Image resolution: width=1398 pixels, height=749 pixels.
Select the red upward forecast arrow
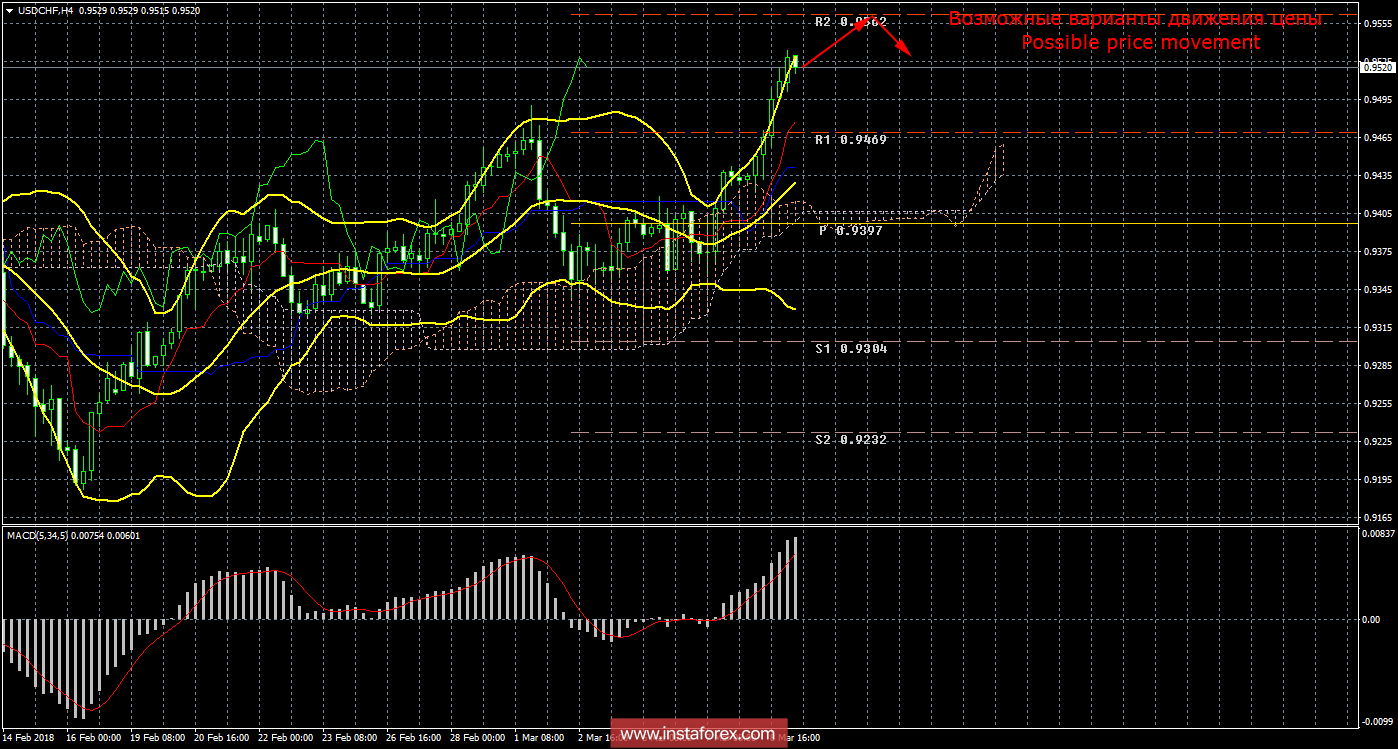[x=835, y=45]
